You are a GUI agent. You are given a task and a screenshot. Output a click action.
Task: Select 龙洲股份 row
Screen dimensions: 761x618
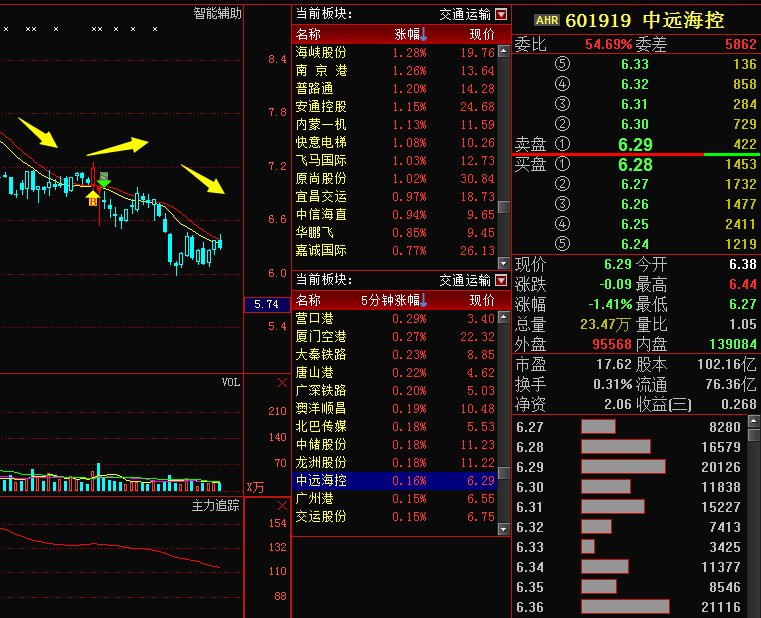coord(395,462)
